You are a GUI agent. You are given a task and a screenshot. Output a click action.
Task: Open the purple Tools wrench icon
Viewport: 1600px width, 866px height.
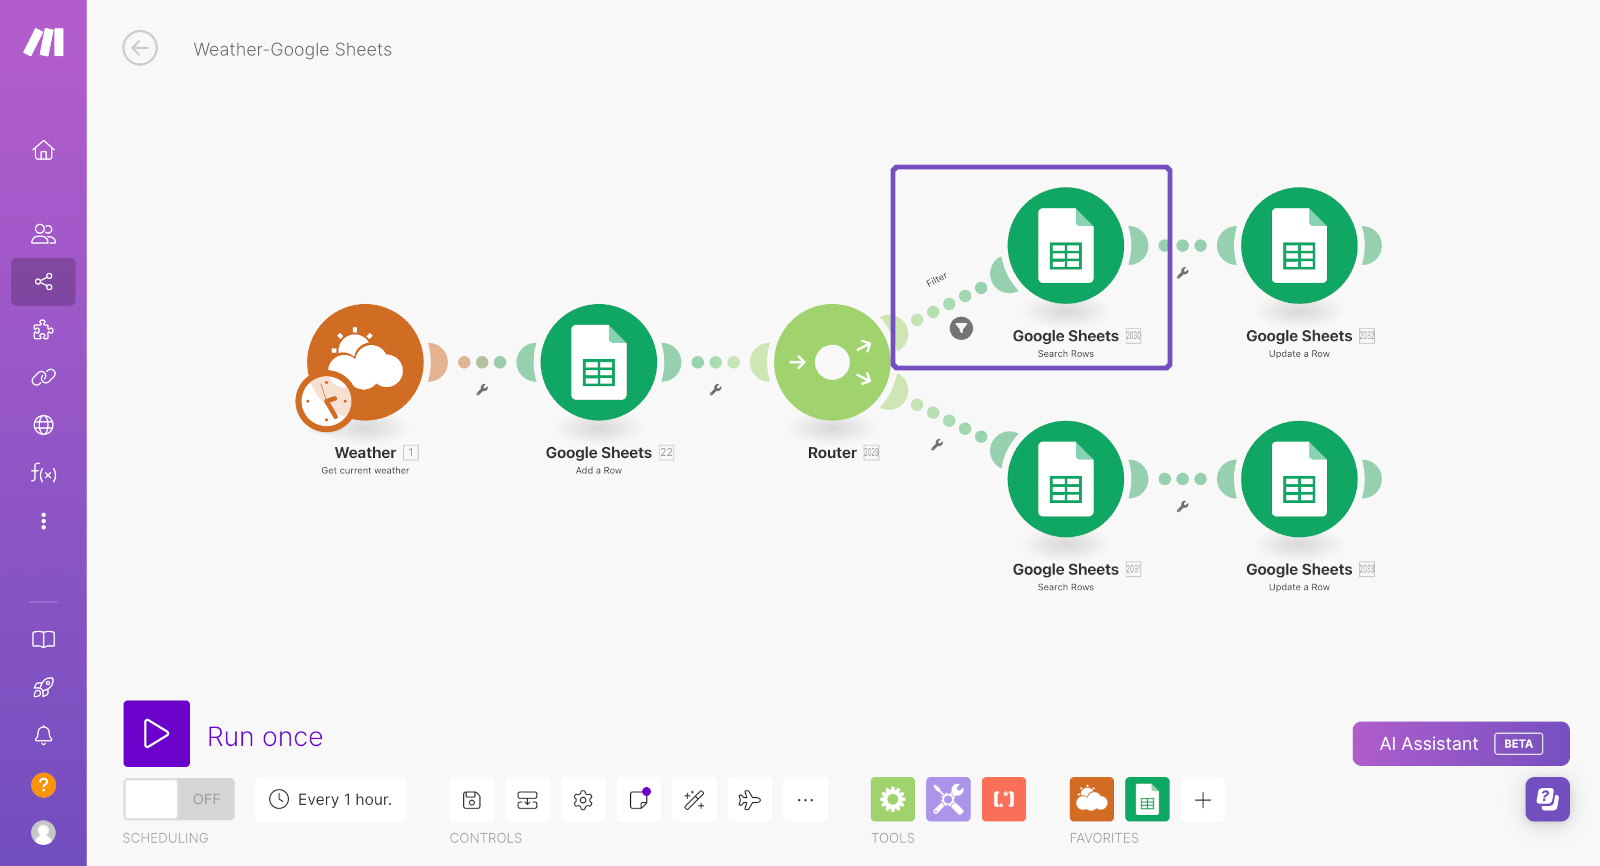pyautogui.click(x=948, y=800)
